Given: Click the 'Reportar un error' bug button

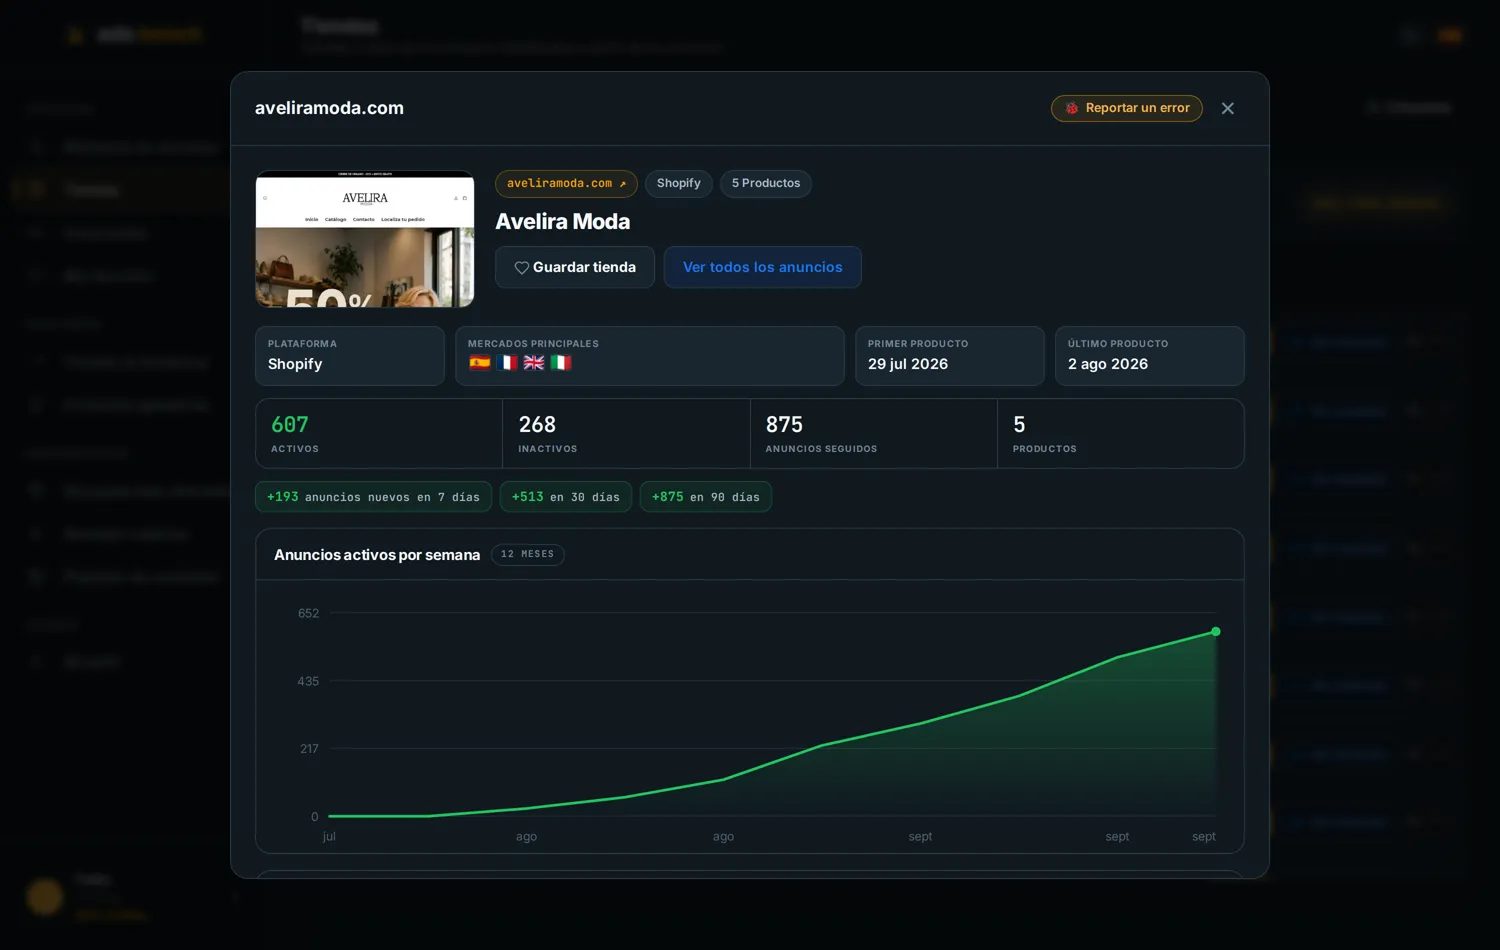Looking at the screenshot, I should coord(1126,108).
